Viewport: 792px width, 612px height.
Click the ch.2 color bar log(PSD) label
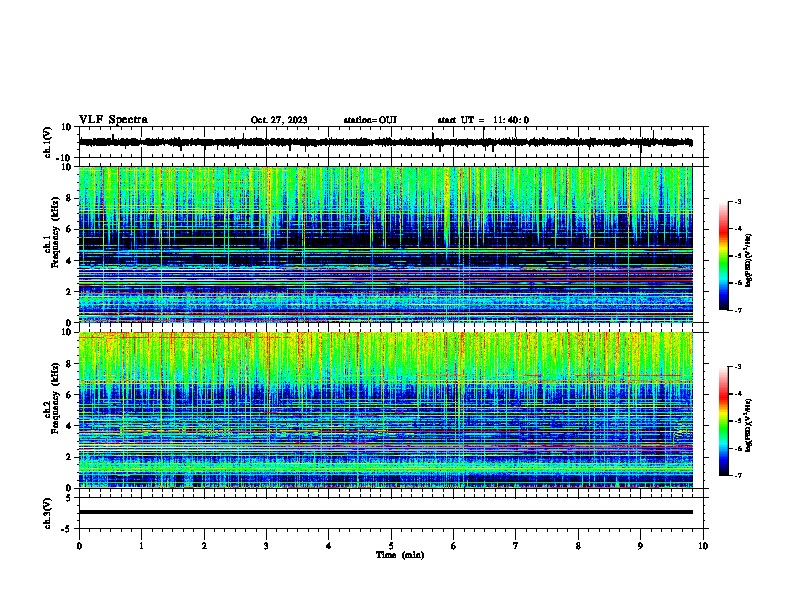pos(749,425)
